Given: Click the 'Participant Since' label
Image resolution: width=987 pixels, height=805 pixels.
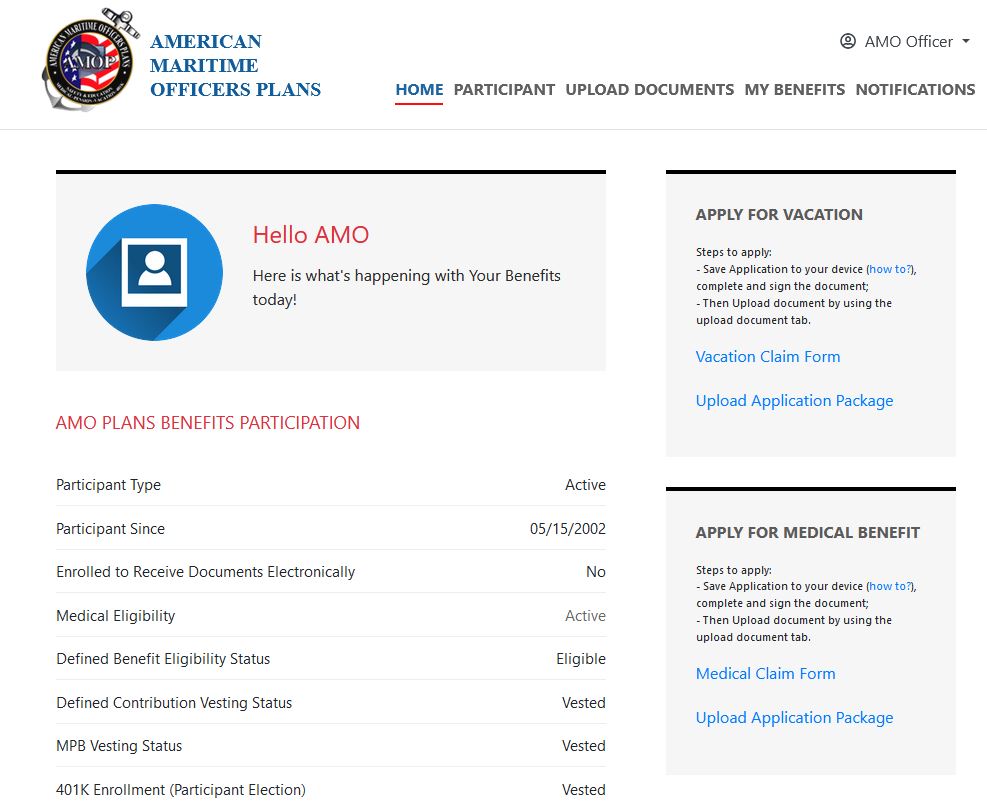Looking at the screenshot, I should [110, 529].
